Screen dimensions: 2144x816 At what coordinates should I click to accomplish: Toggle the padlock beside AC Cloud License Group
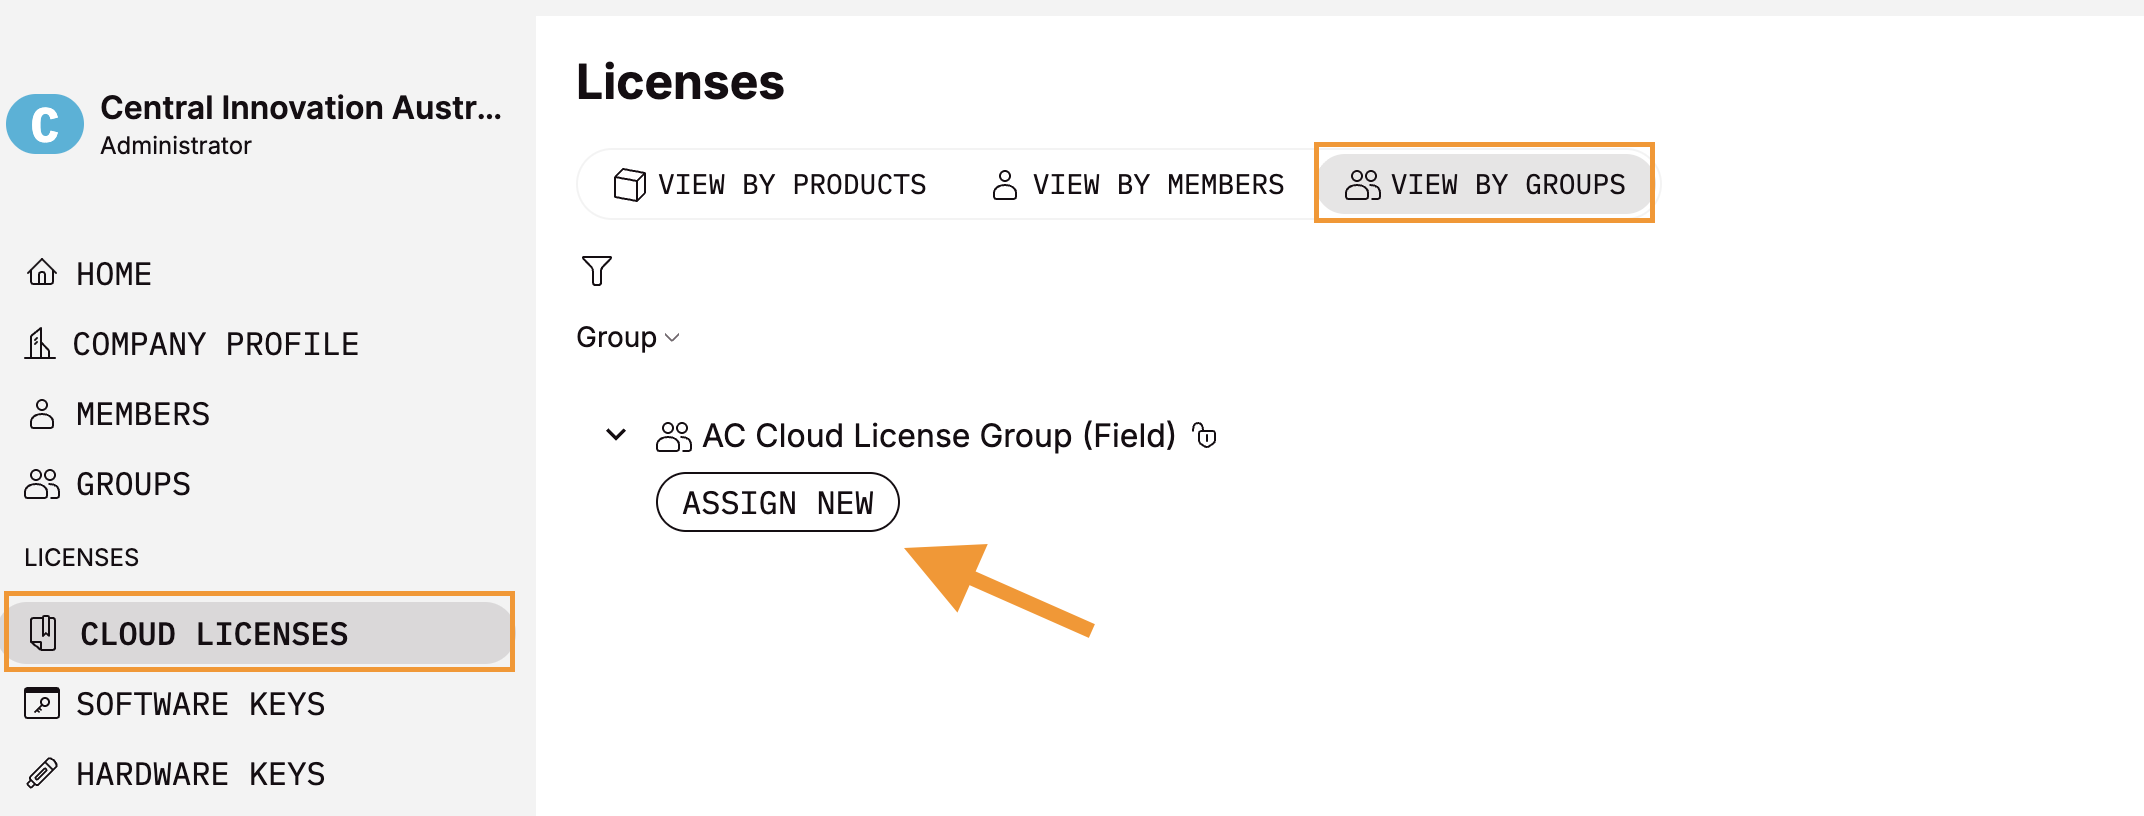[x=1206, y=436]
